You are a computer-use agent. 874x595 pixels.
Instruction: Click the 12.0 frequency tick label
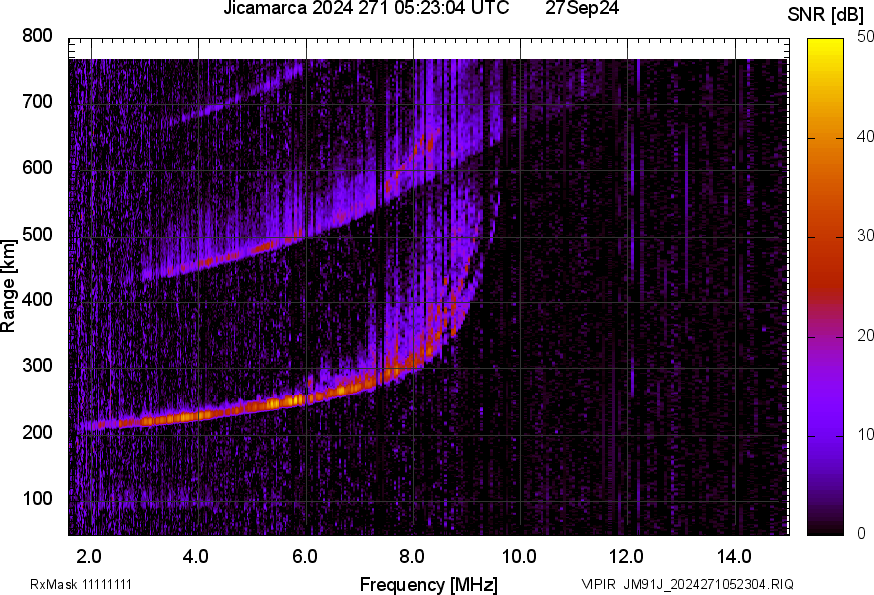[627, 556]
